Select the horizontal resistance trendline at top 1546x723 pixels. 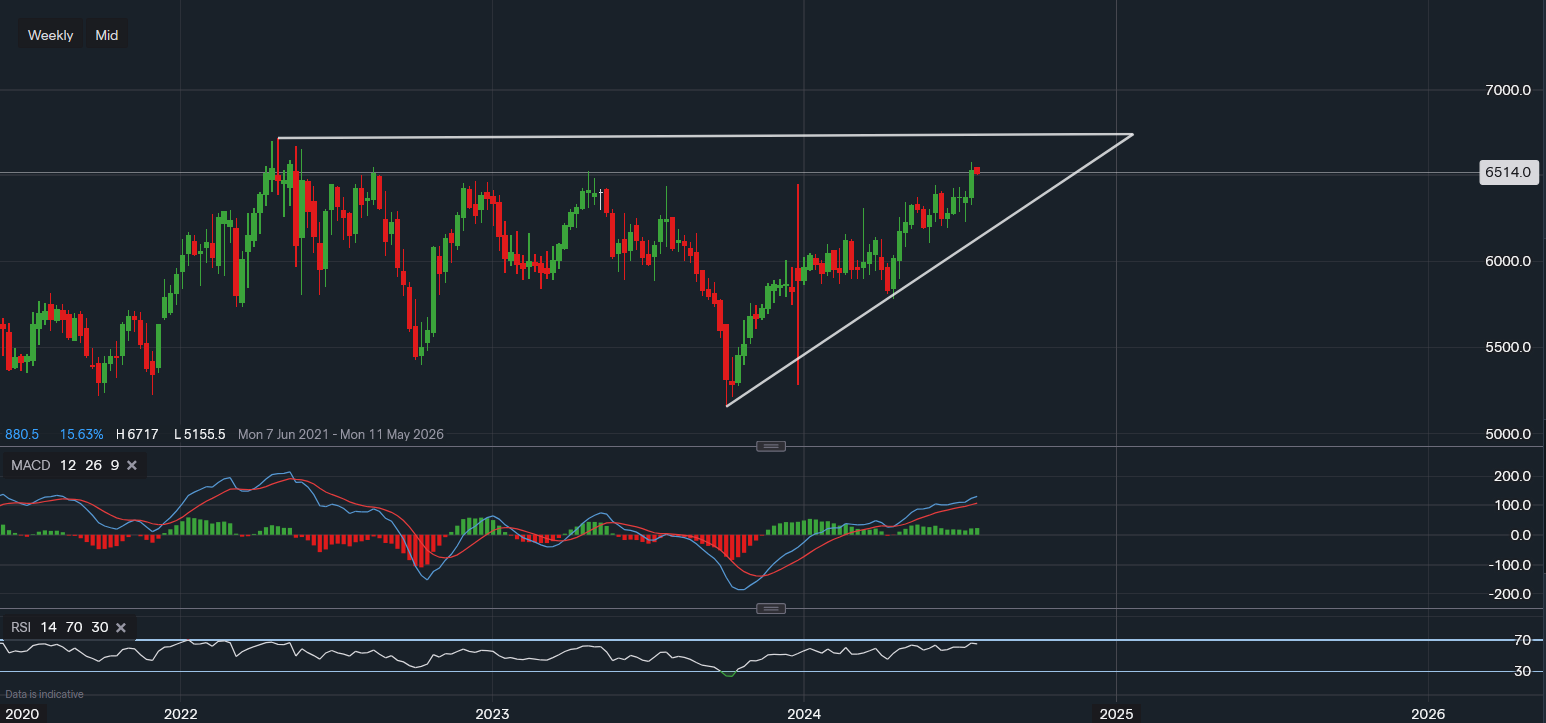pyautogui.click(x=700, y=136)
